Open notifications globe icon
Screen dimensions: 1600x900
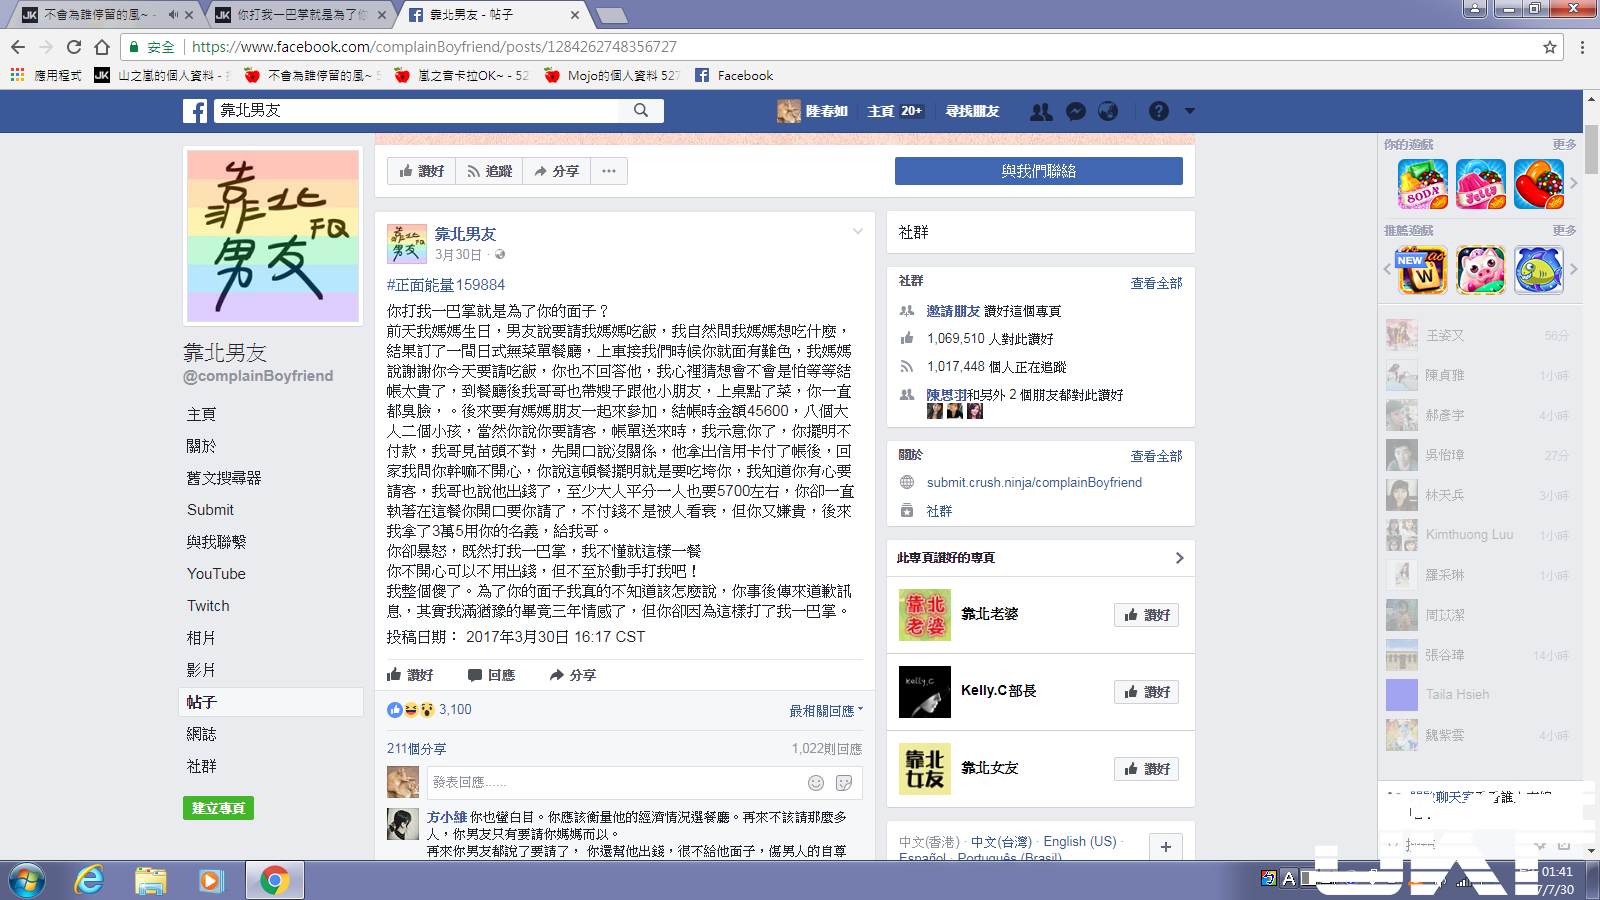point(1108,111)
